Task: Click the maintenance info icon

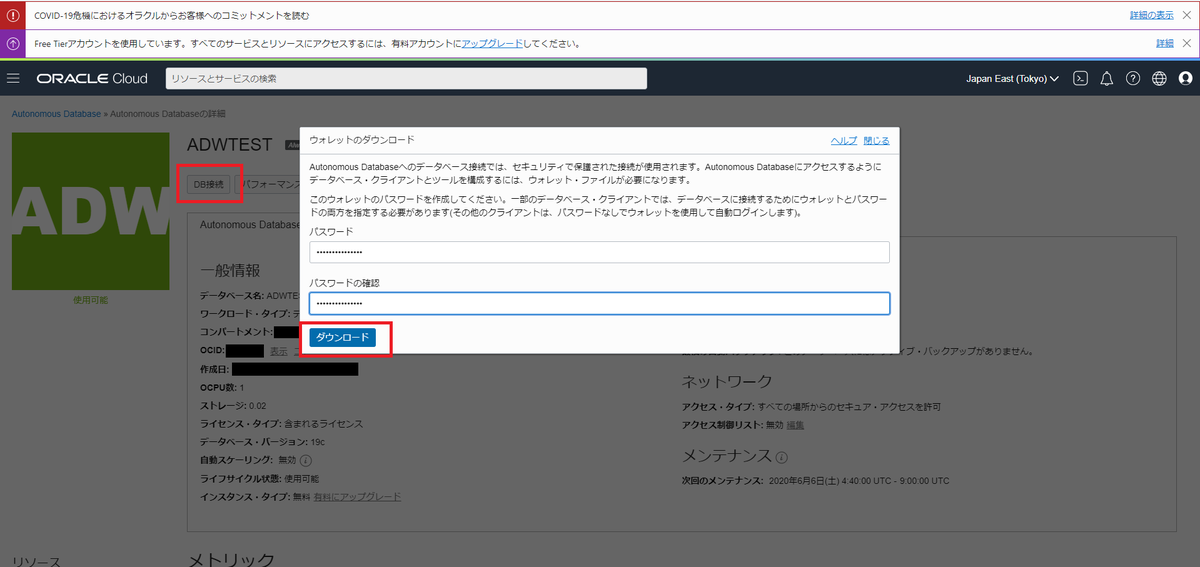Action: [x=781, y=455]
